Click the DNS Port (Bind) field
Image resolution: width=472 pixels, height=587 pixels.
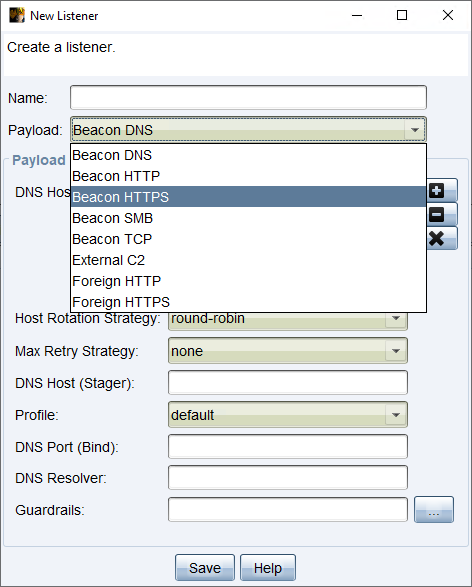[288, 446]
